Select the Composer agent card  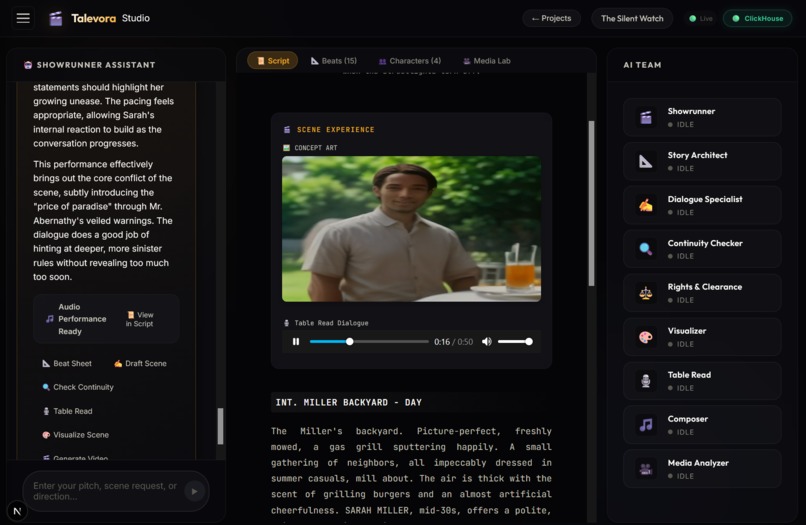[x=702, y=425]
